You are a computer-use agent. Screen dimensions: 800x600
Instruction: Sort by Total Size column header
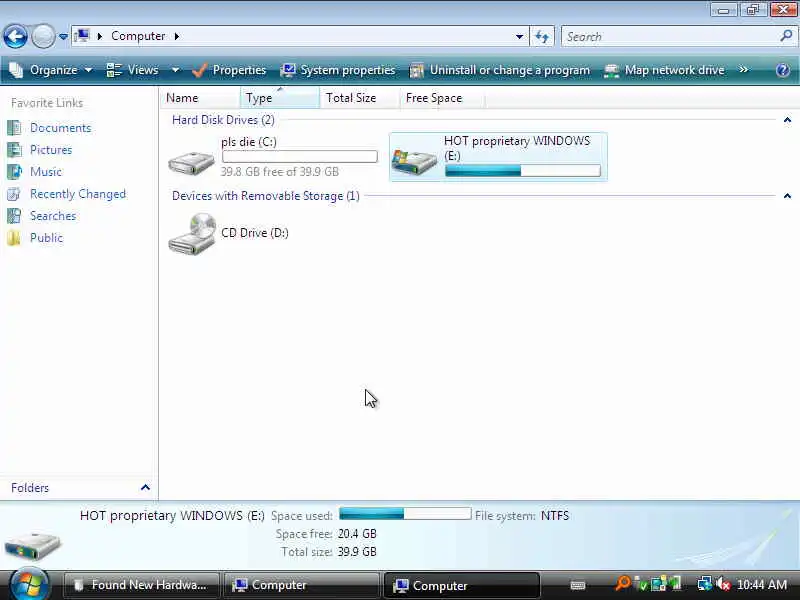[x=360, y=97]
